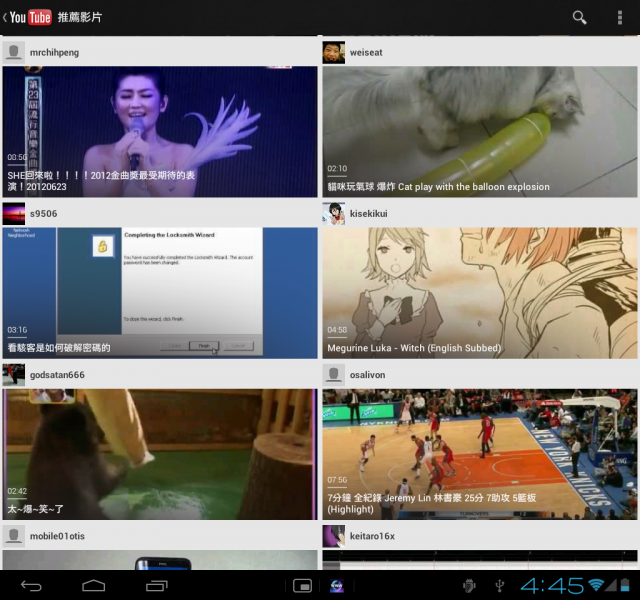The image size is (640, 600).
Task: Play the 02:42 bear video thumbnail
Action: click(x=160, y=454)
